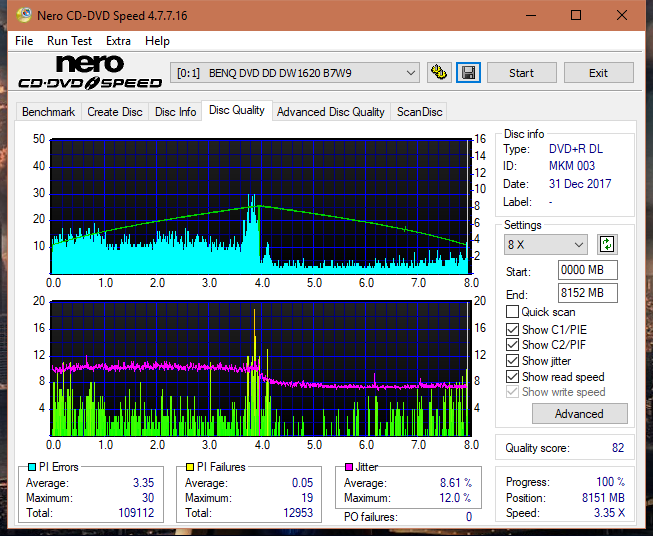Viewport: 653px width, 536px height.
Task: Switch to the Create Disc tab
Action: click(x=115, y=112)
